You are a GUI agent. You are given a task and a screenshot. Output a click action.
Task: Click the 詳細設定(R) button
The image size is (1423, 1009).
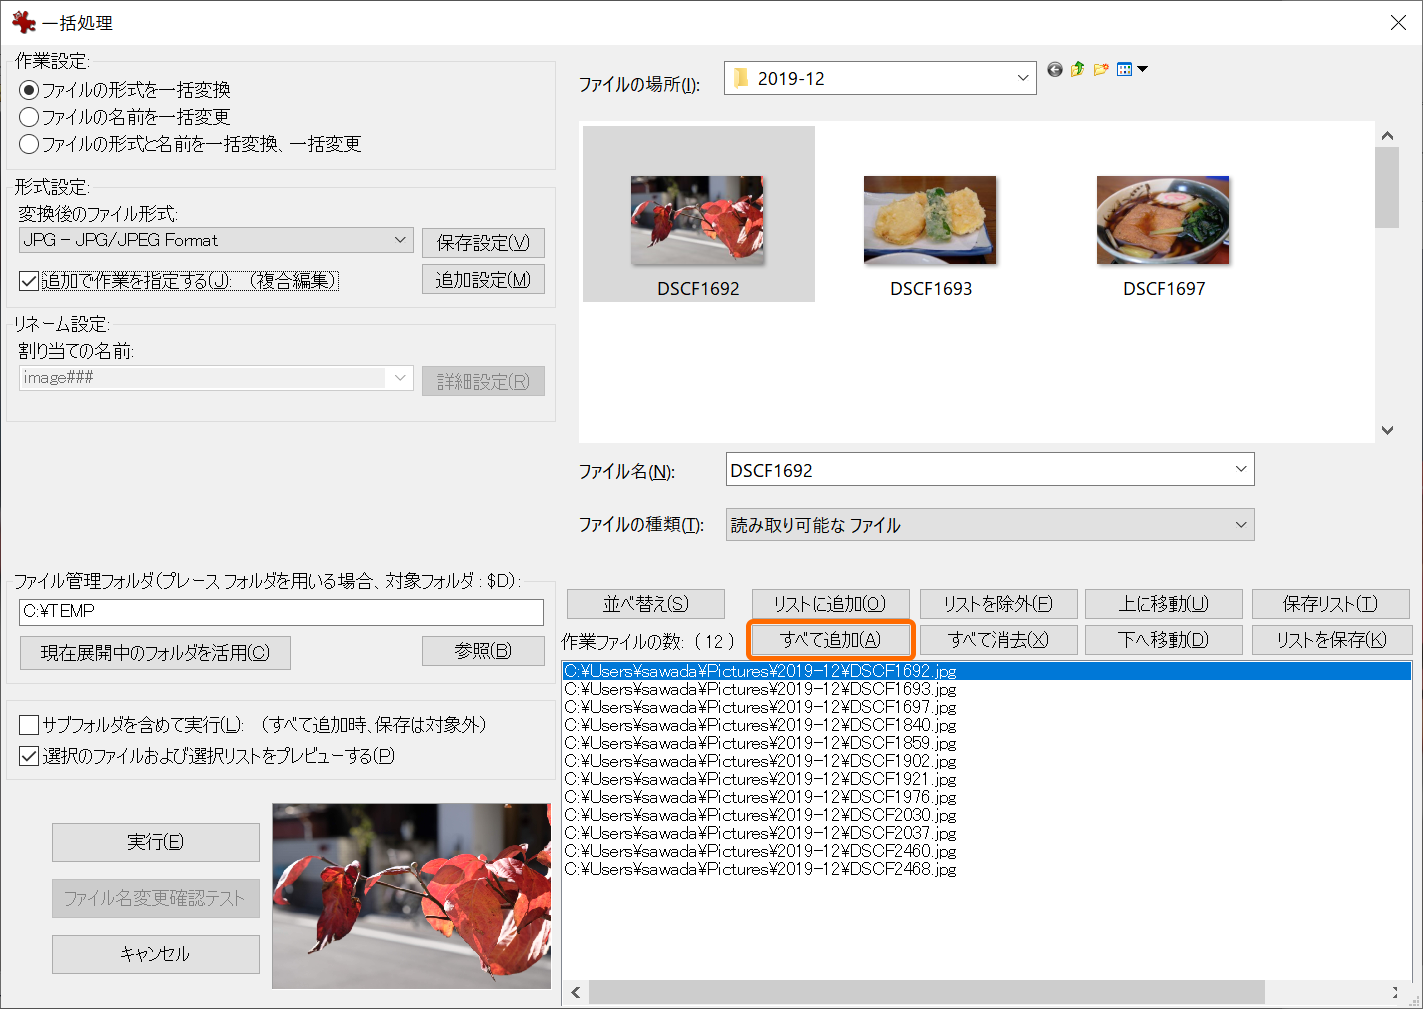(x=483, y=381)
